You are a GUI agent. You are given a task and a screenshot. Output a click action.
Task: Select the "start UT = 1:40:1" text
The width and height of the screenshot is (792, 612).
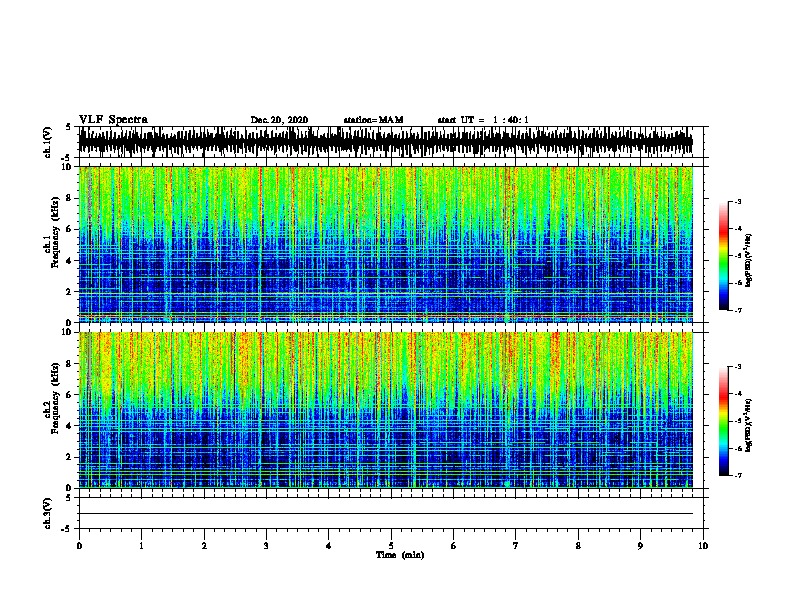[483, 120]
